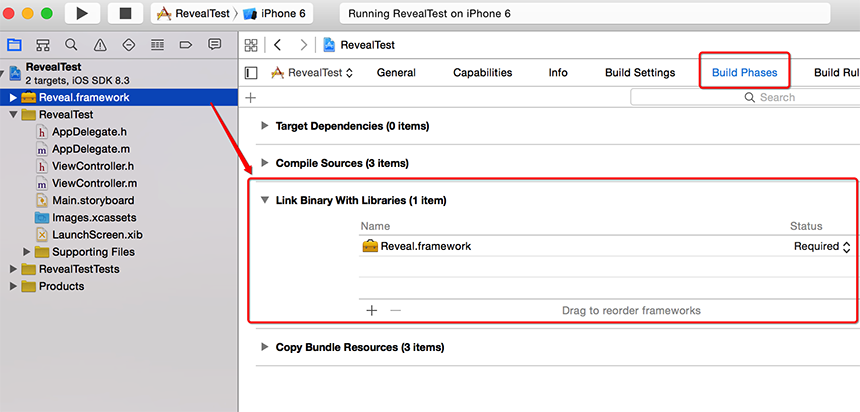Toggle the project and targets list sidebar
This screenshot has height=412, width=860.
[251, 72]
